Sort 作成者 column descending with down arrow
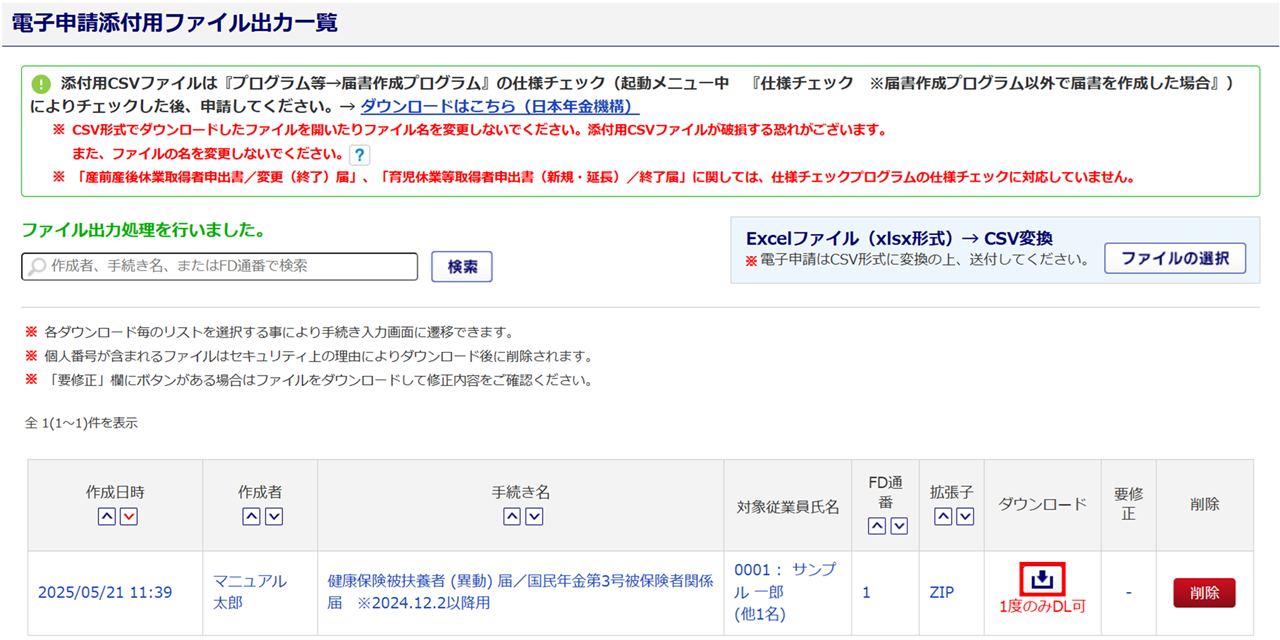This screenshot has height=640, width=1280. 274,517
